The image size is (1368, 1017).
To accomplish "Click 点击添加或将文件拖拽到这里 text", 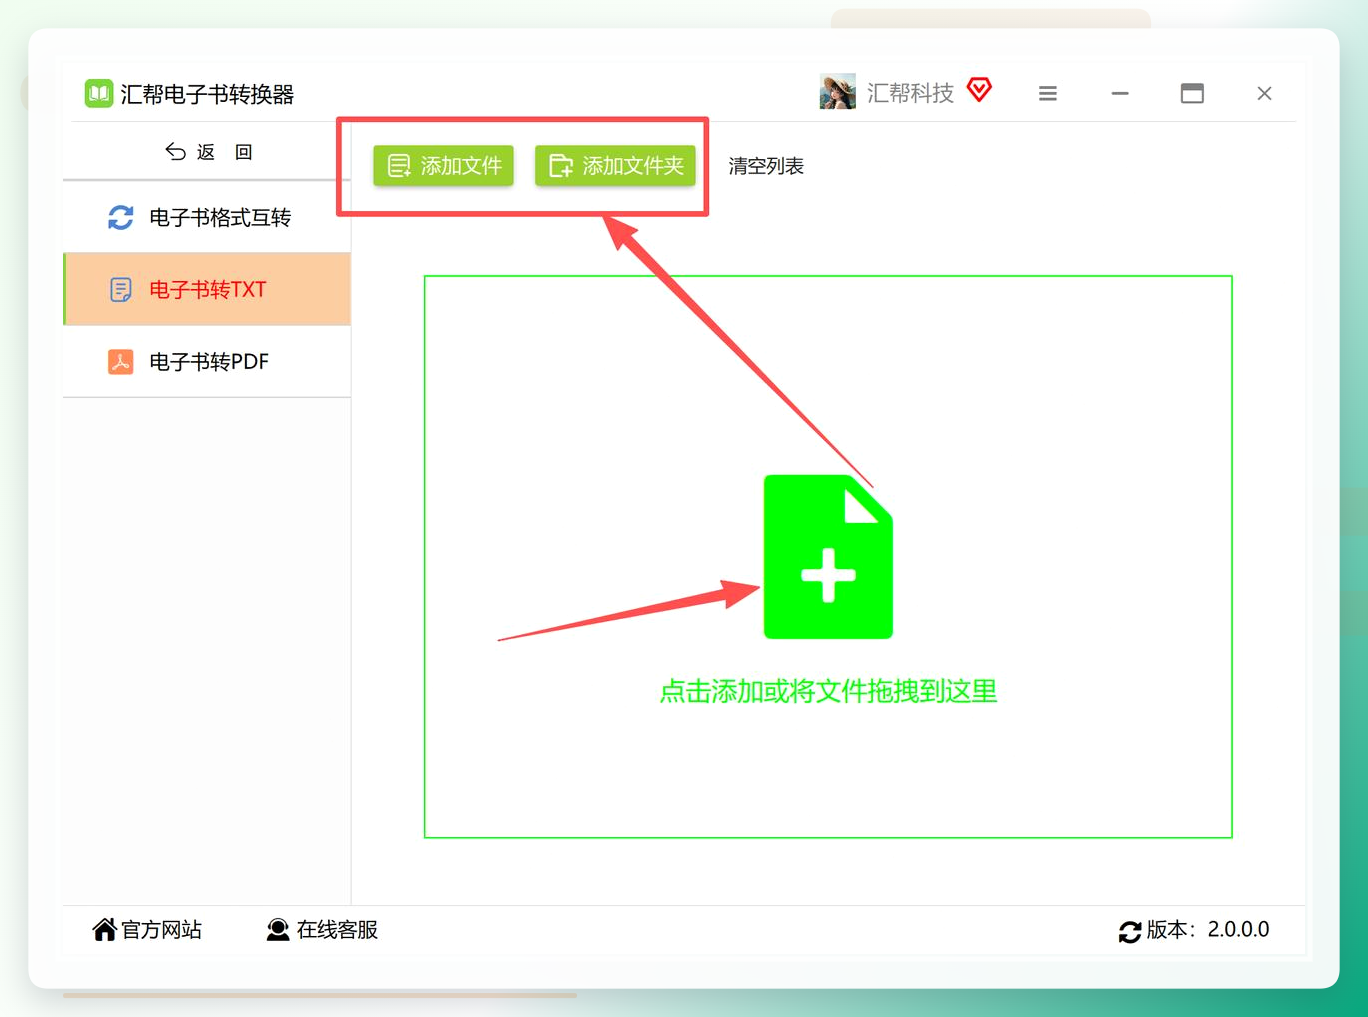I will 828,691.
